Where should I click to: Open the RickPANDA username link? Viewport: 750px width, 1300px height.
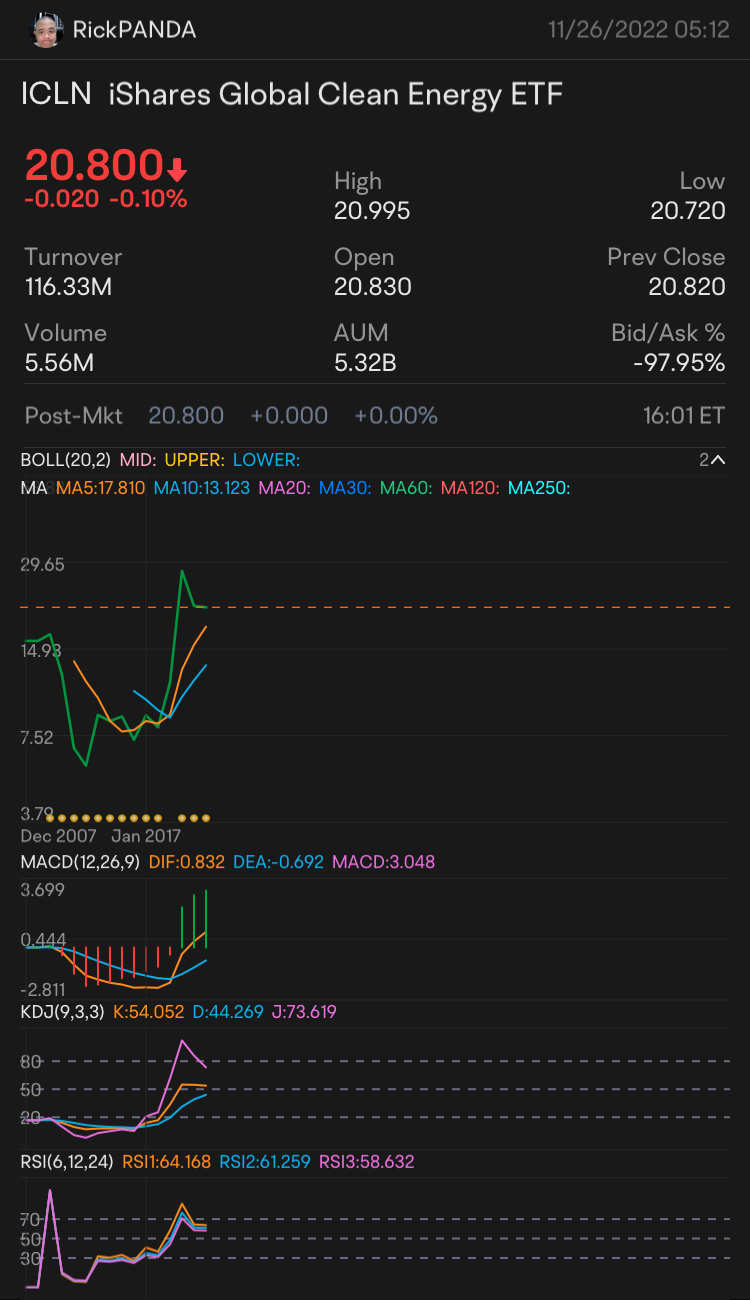[x=134, y=30]
